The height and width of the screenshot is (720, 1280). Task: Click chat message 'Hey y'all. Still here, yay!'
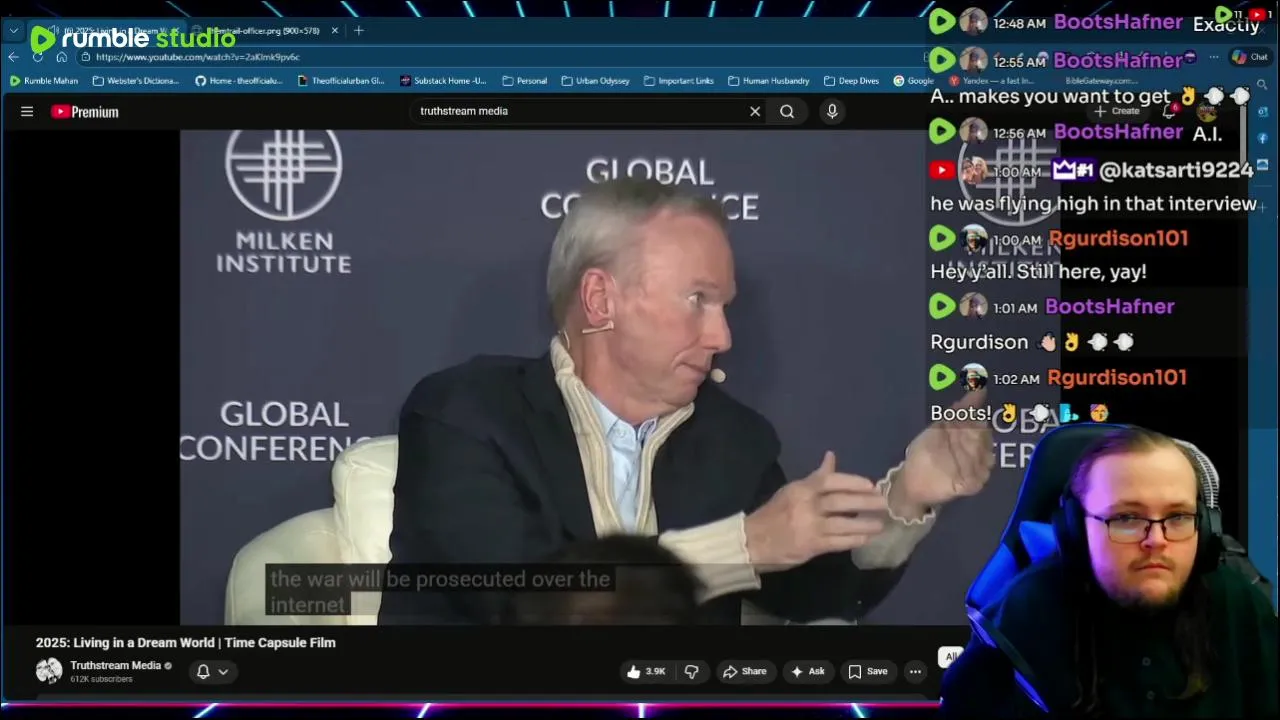[1038, 272]
